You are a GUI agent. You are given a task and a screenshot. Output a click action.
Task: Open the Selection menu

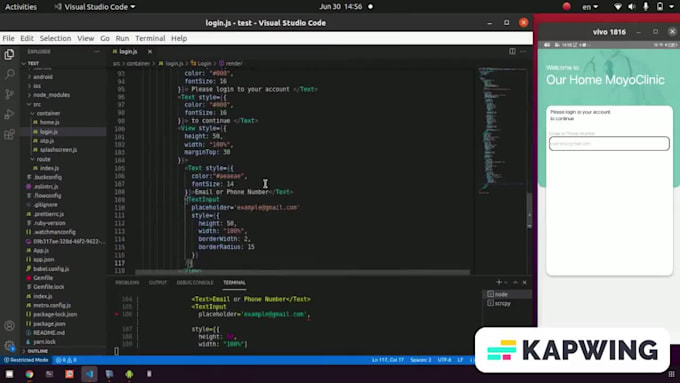(55, 38)
